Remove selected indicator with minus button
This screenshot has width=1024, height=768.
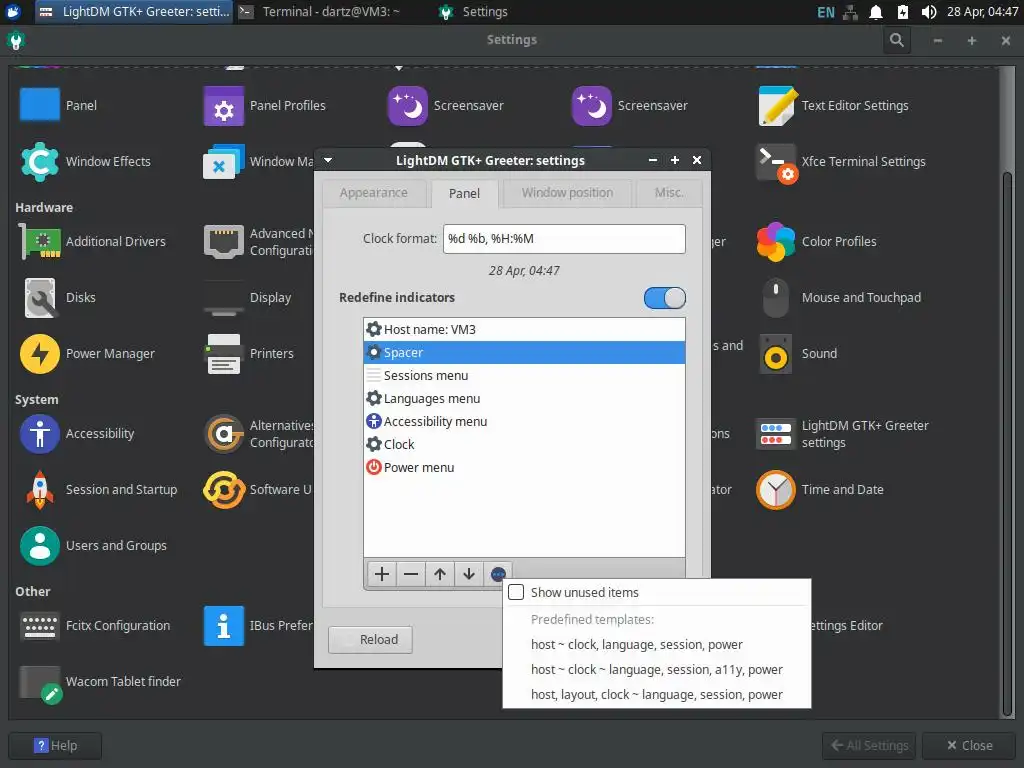coord(411,574)
